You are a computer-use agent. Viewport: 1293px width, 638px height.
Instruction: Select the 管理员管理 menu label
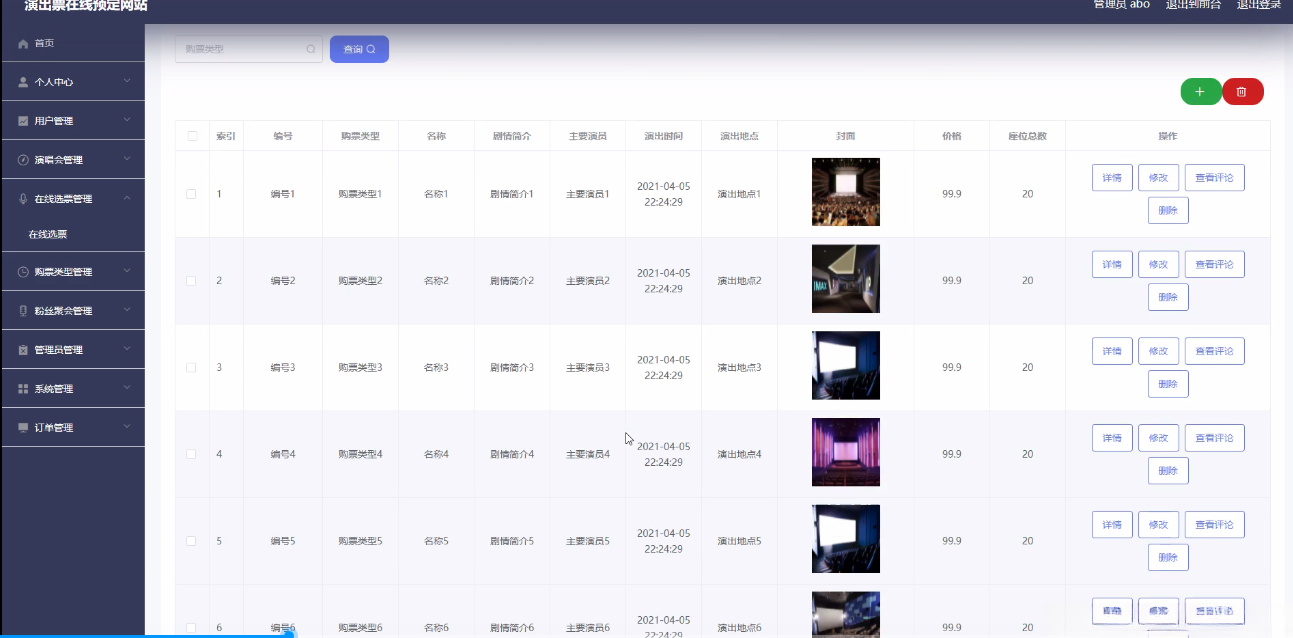coord(58,350)
